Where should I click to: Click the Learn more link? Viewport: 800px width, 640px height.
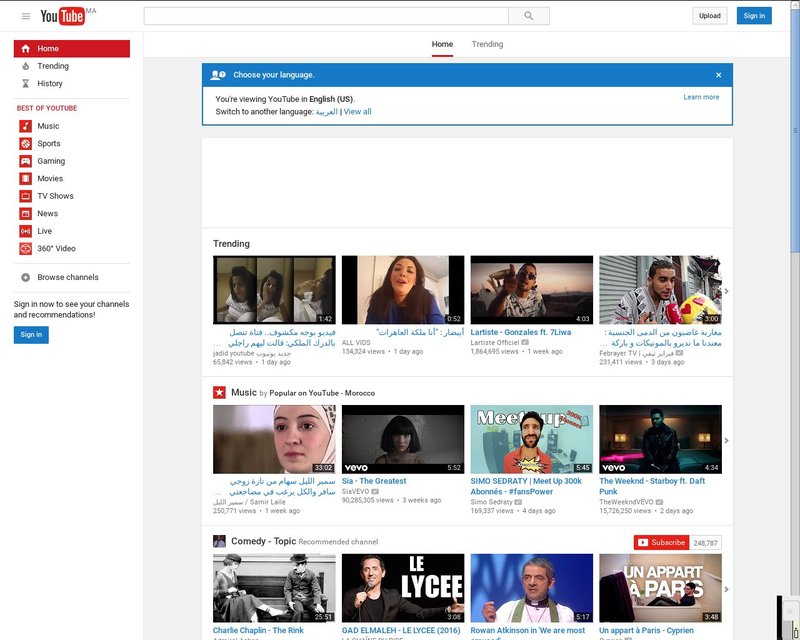(701, 97)
